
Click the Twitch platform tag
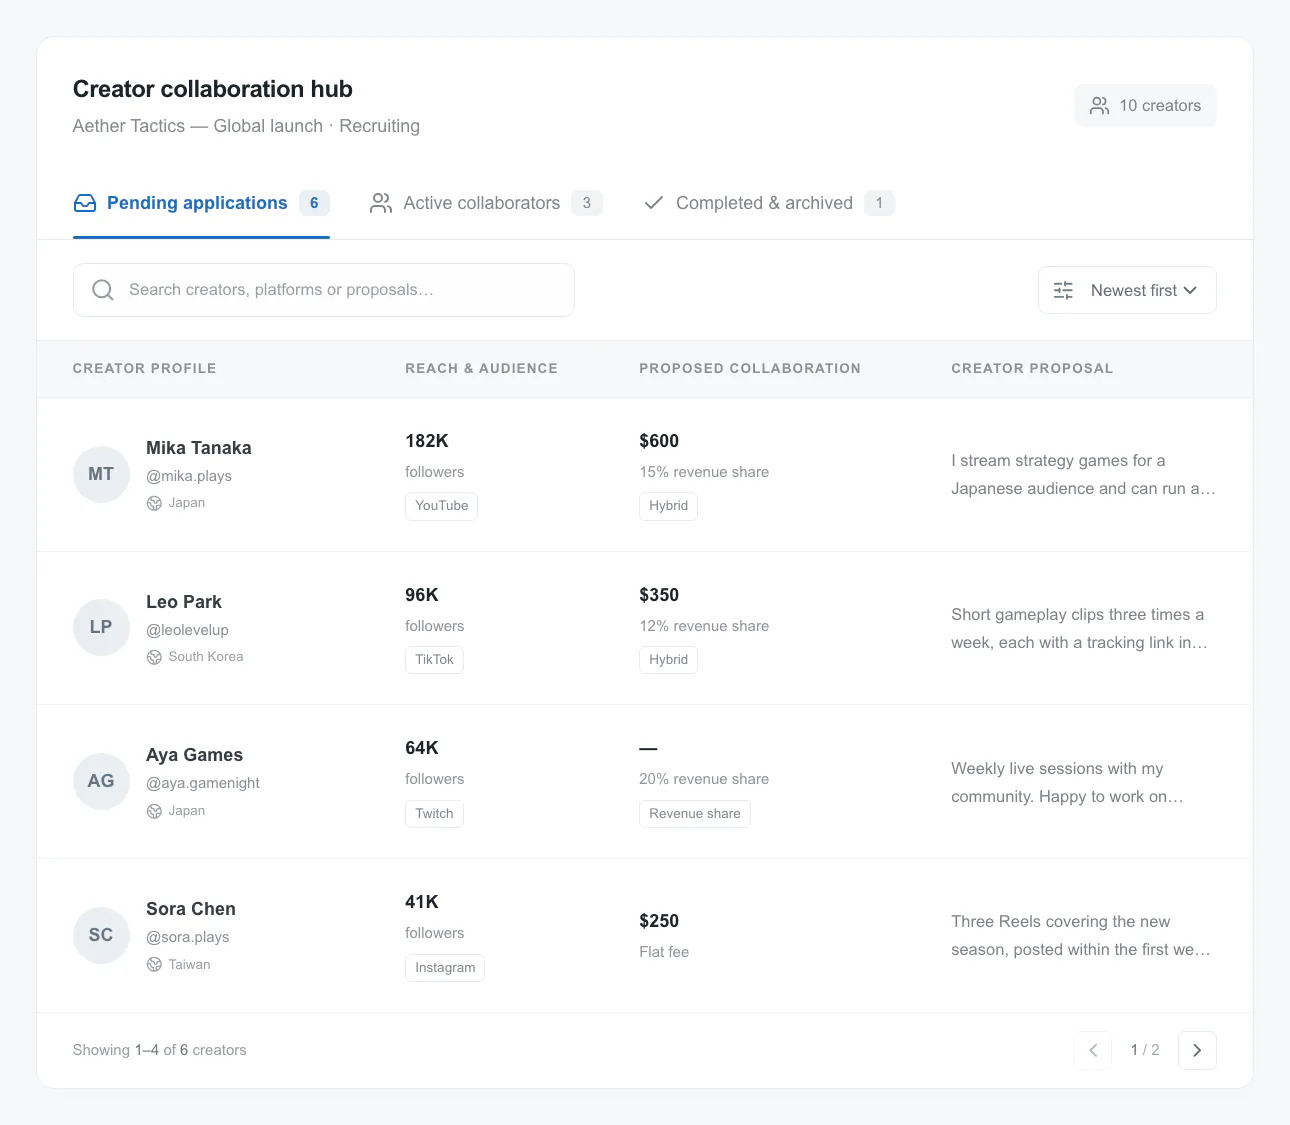(434, 814)
